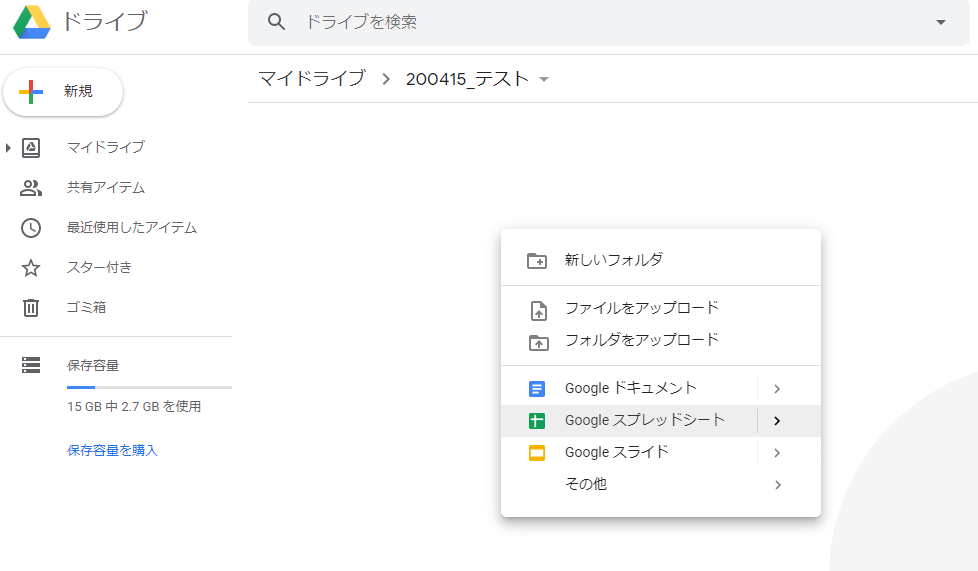Image resolution: width=978 pixels, height=571 pixels.
Task: Click the blue Google Docs icon
Action: coord(536,389)
